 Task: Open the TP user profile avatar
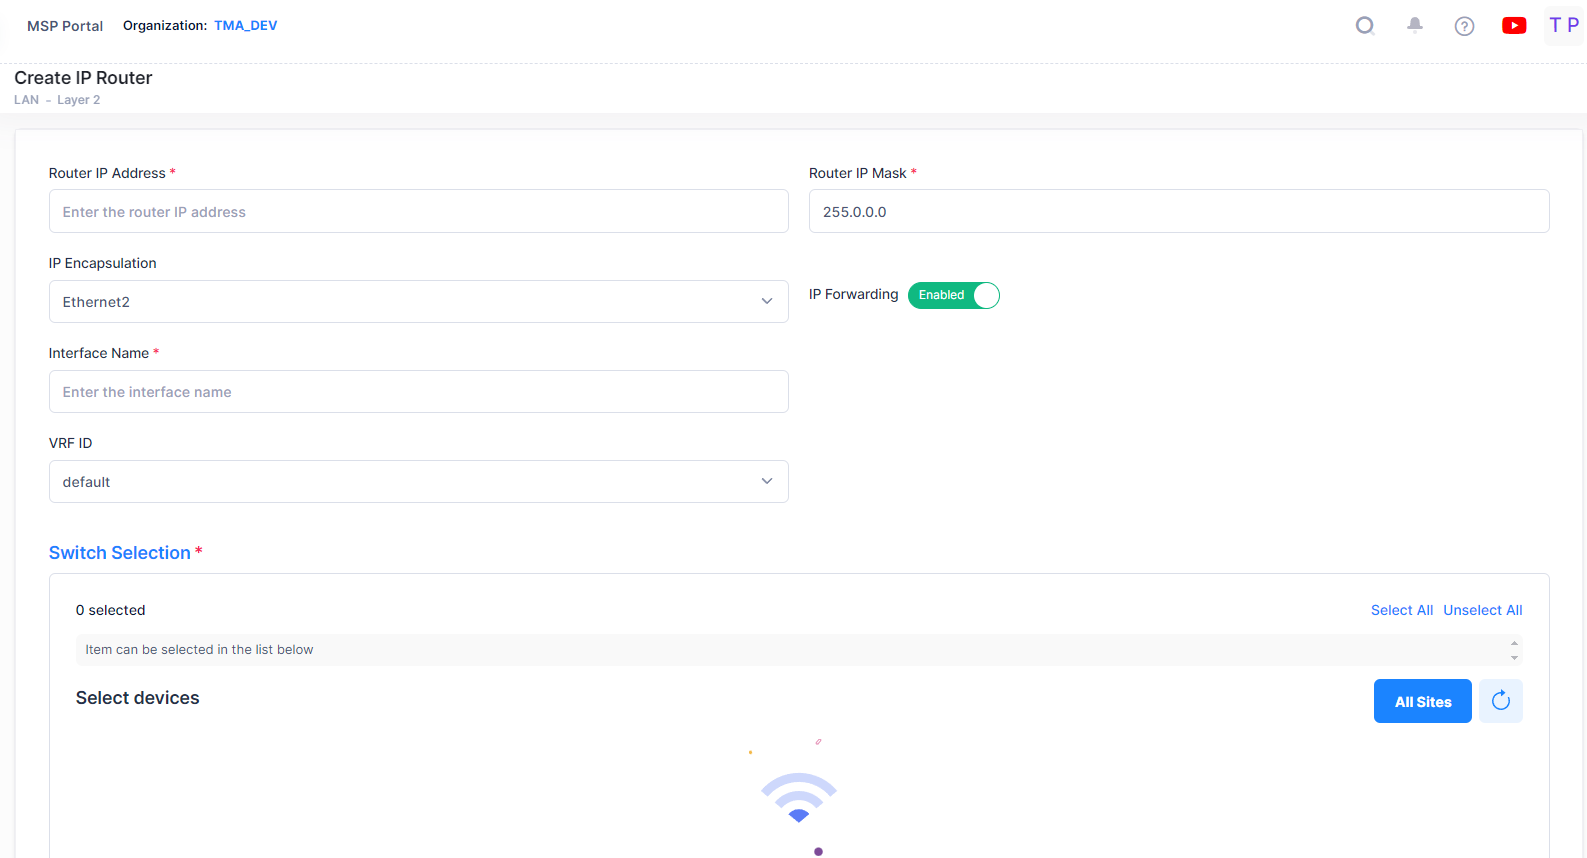click(1563, 26)
